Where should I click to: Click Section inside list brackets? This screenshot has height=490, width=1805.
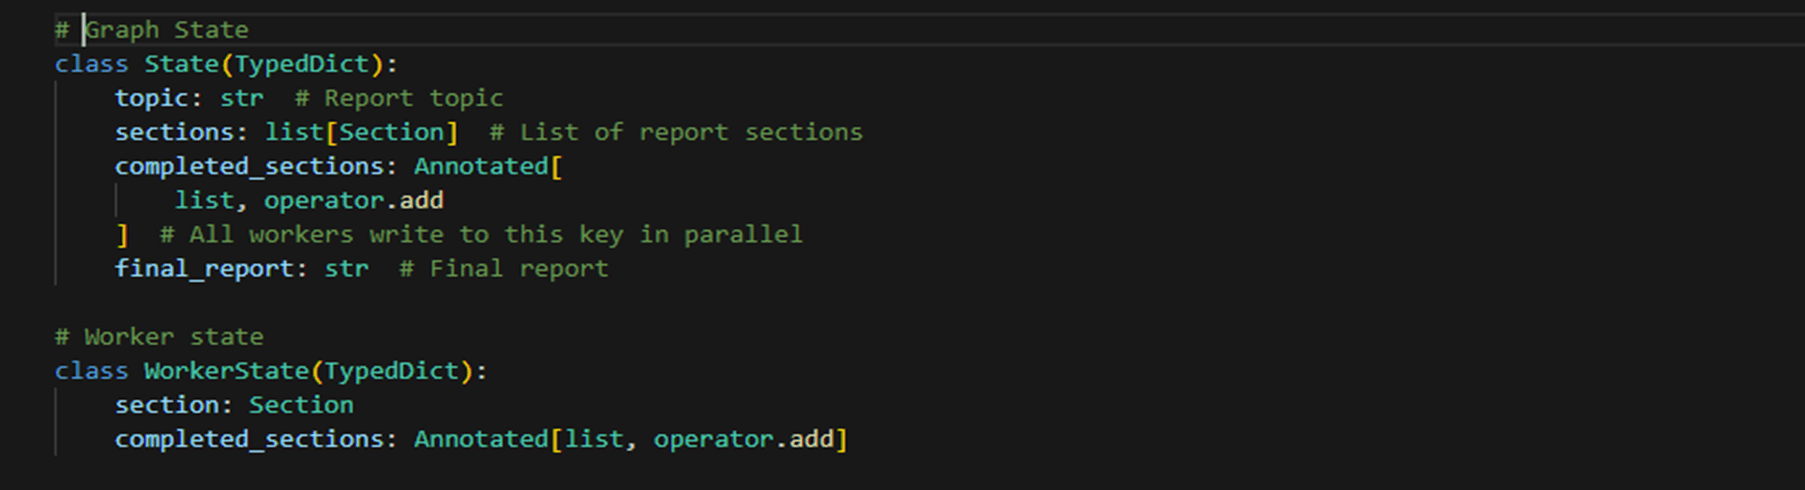pyautogui.click(x=391, y=132)
